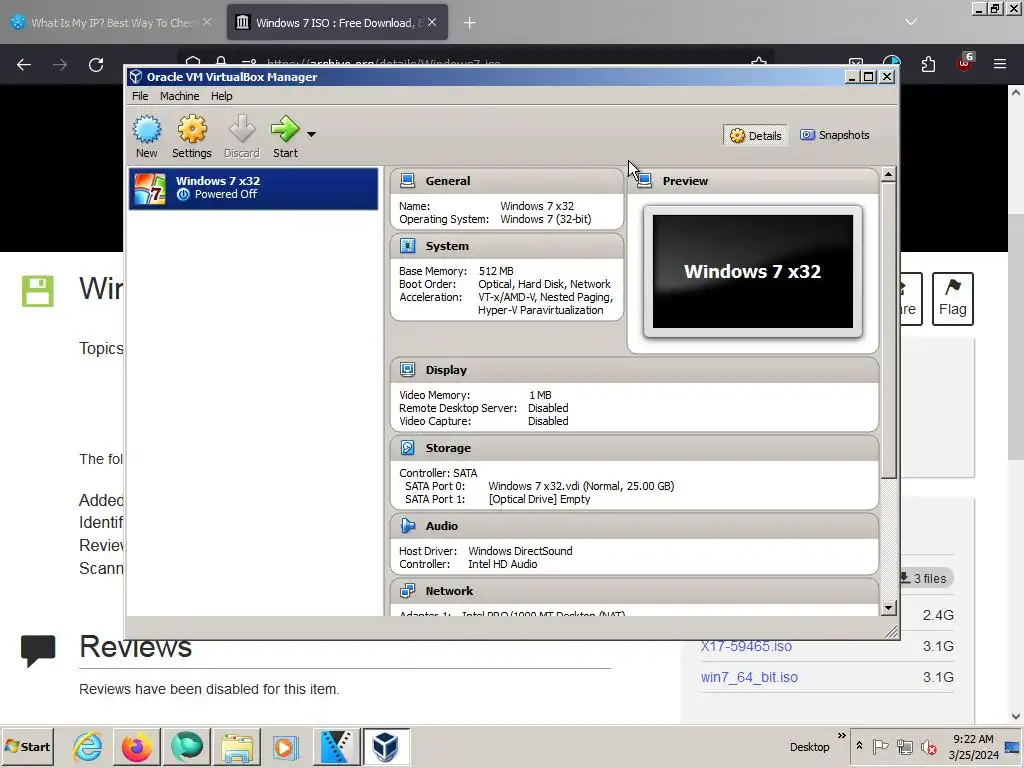Click the System section chip icon
The image size is (1024, 768).
(408, 246)
